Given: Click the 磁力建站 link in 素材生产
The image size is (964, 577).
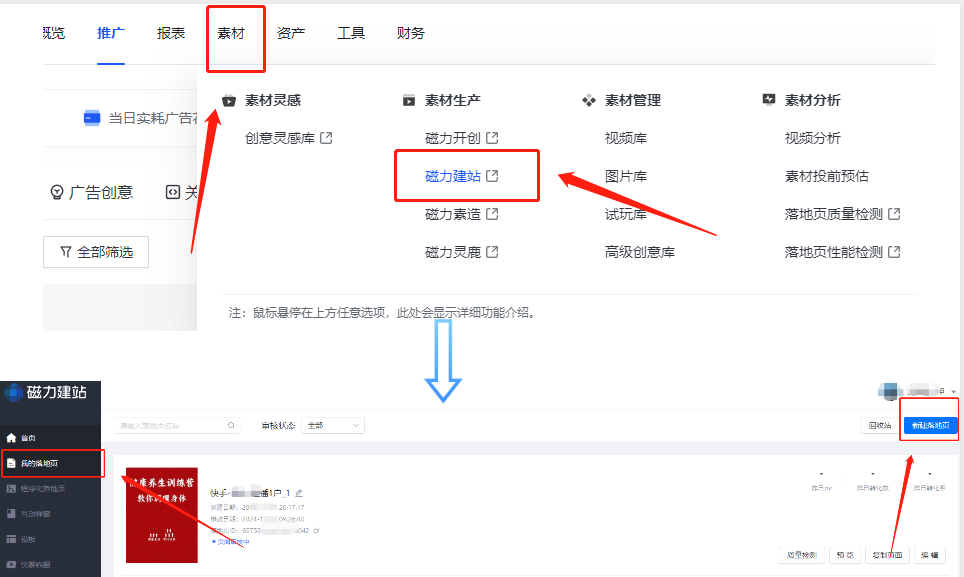Looking at the screenshot, I should tap(453, 176).
